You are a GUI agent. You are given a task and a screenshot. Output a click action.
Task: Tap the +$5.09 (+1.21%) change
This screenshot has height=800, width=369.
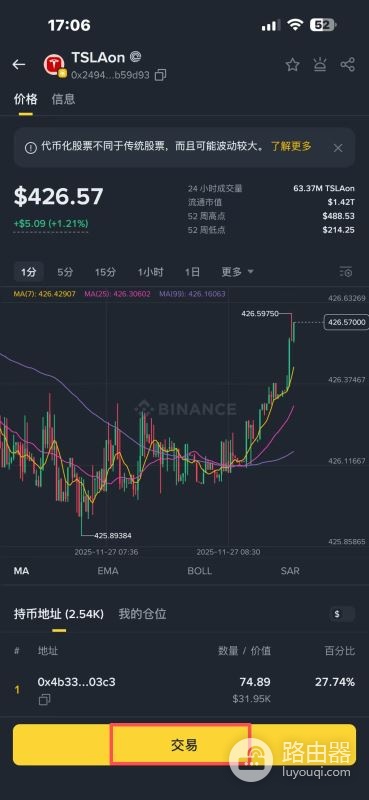pos(51,223)
